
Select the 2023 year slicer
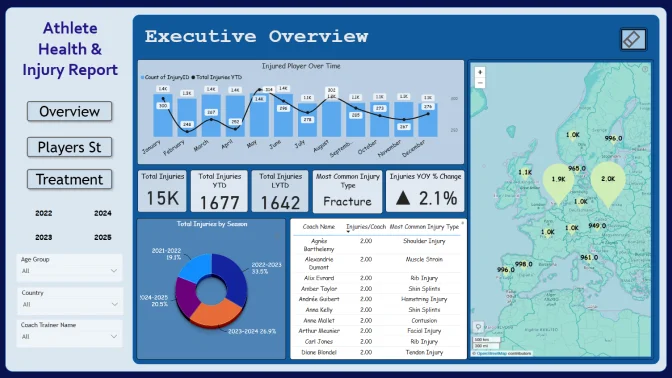[44, 237]
